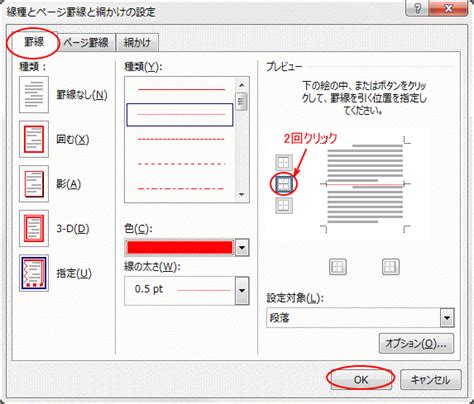Screen dimensions: 474x404
Task: Click the line style list scroll-down arrow
Action: click(242, 195)
